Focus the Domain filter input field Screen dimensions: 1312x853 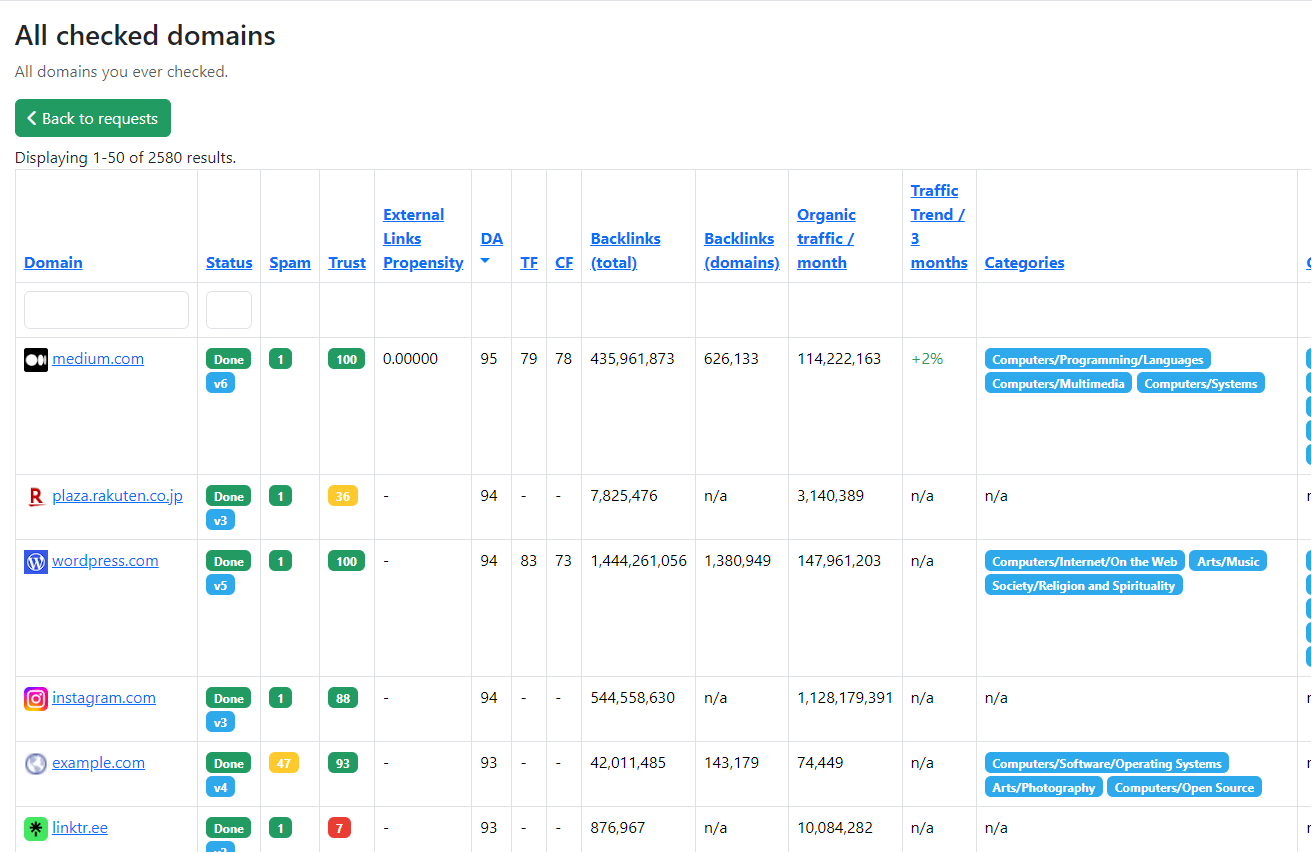pos(106,310)
